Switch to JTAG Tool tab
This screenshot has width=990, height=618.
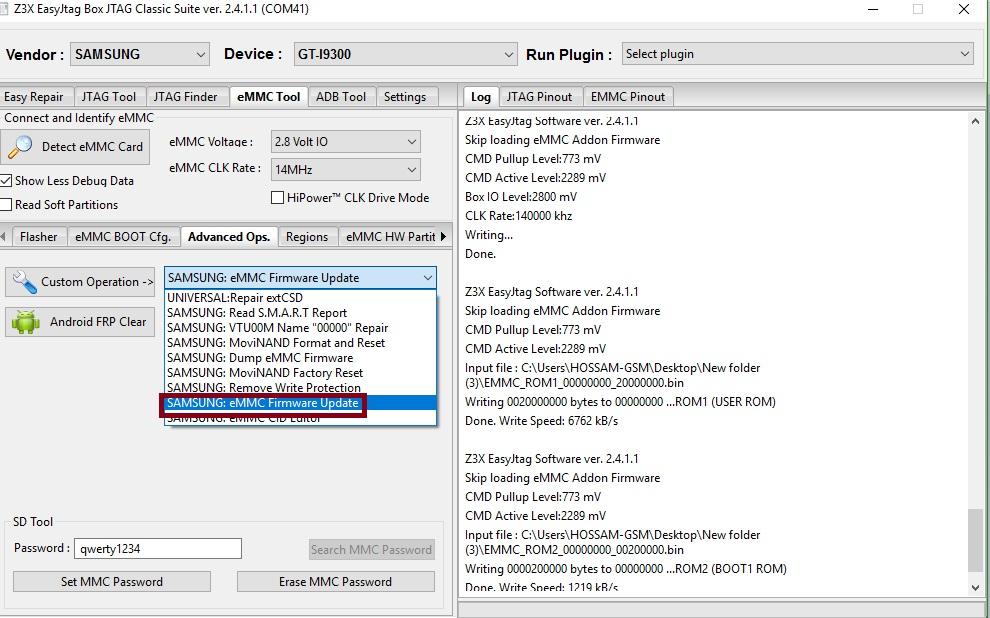pos(109,97)
